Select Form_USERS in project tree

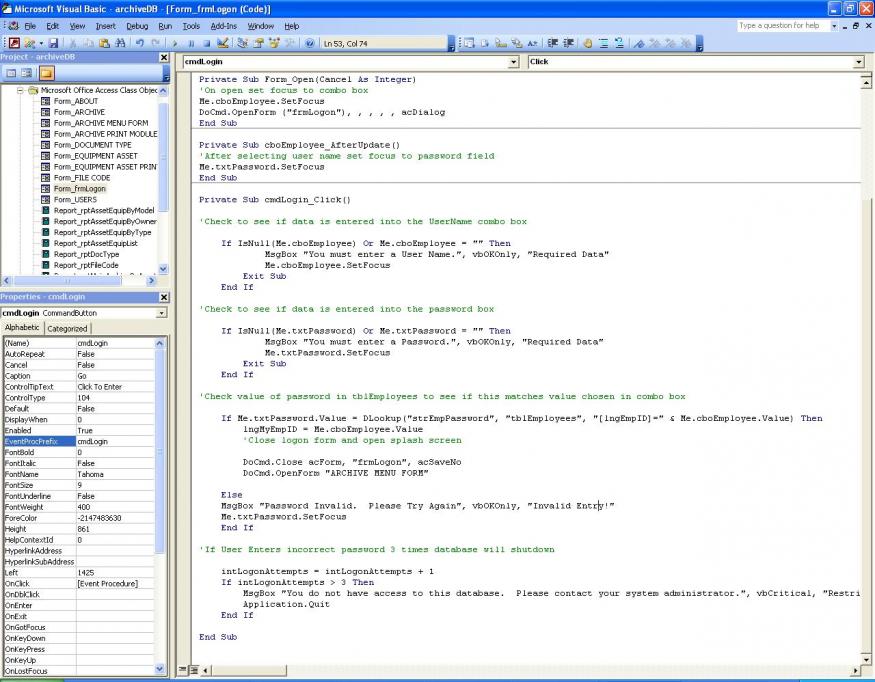[75, 199]
